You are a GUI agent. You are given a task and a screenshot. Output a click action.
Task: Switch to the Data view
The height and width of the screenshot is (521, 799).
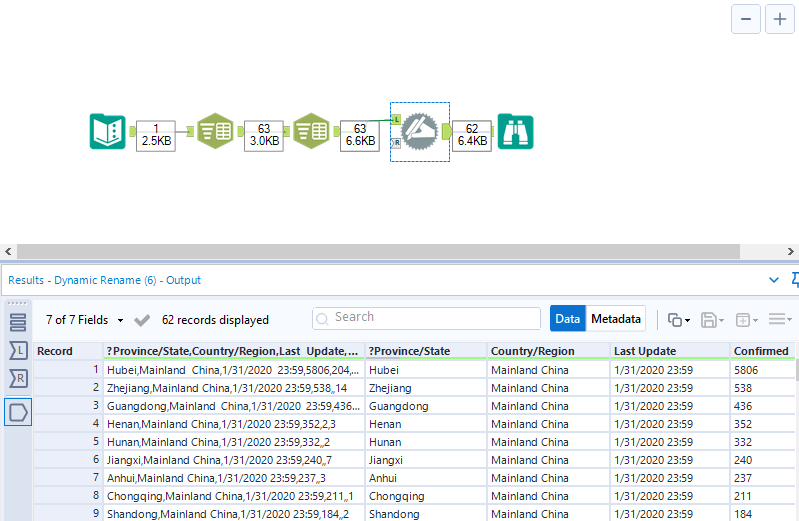[x=567, y=319]
